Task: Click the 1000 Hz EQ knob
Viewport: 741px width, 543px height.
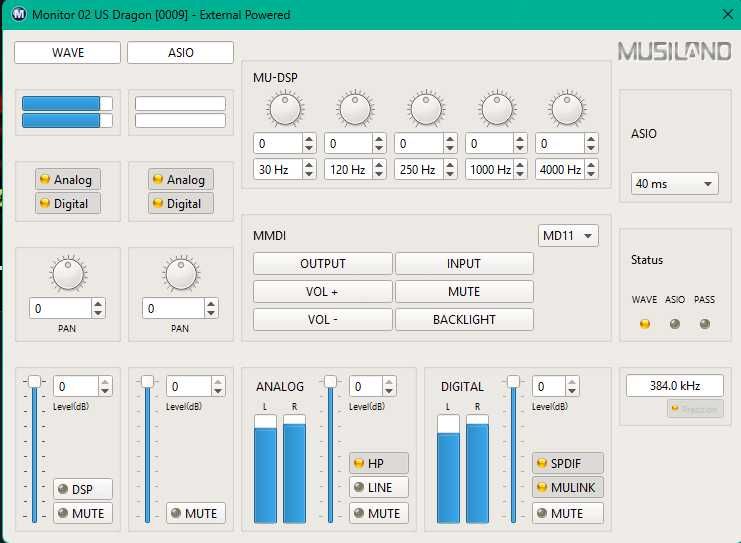Action: [497, 108]
